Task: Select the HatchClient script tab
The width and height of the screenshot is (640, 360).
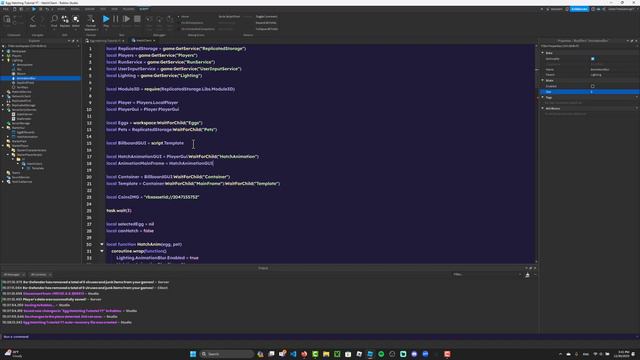Action: tap(143, 41)
